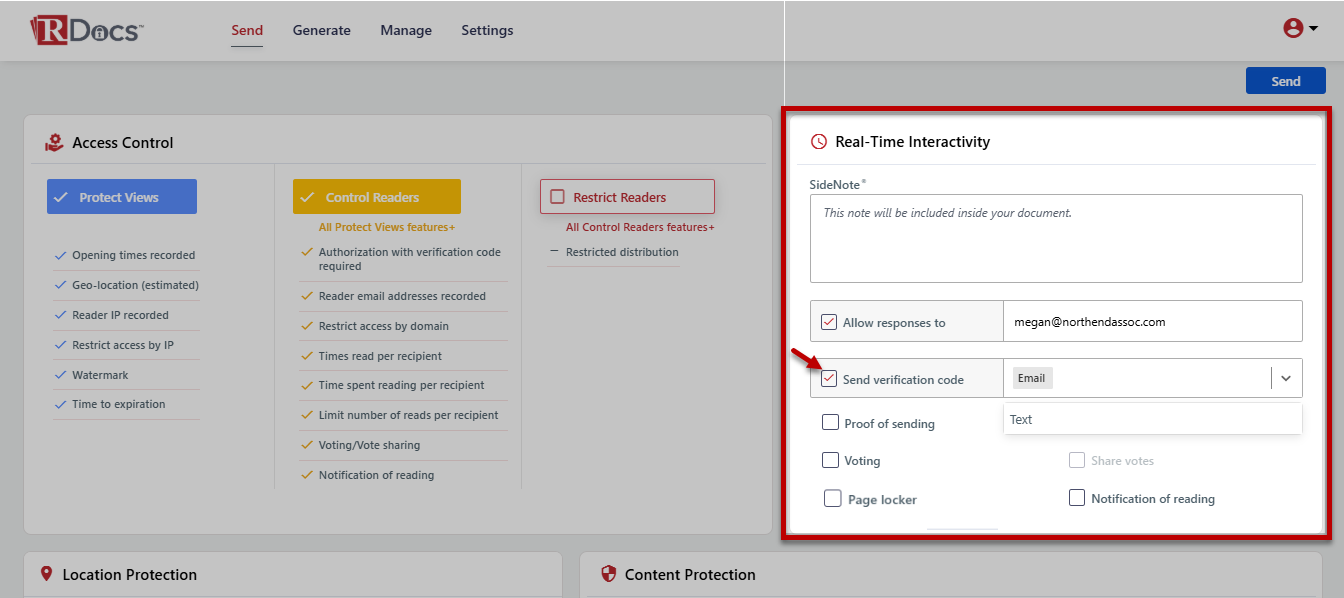Open the Manage tab
This screenshot has width=1344, height=598.
(406, 30)
